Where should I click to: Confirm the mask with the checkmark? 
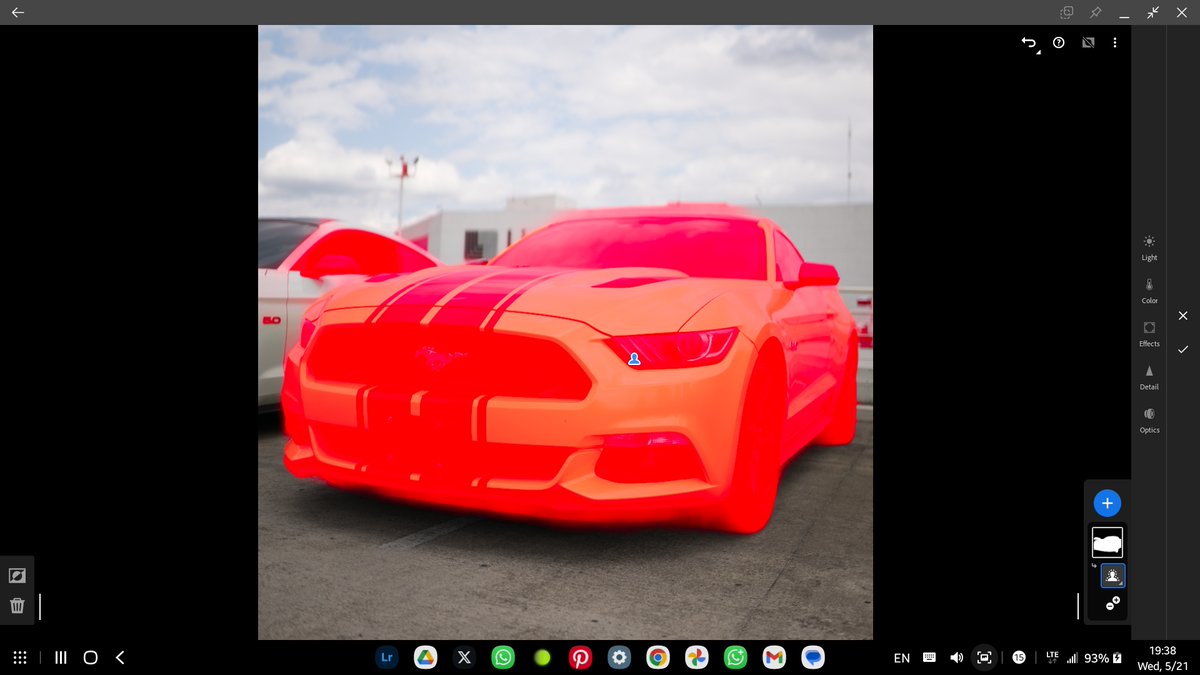(1183, 349)
